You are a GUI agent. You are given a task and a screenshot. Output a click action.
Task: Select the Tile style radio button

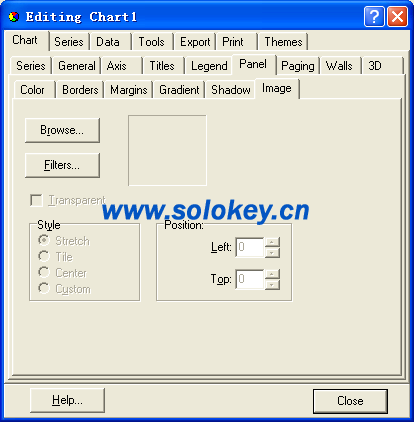[x=44, y=256]
